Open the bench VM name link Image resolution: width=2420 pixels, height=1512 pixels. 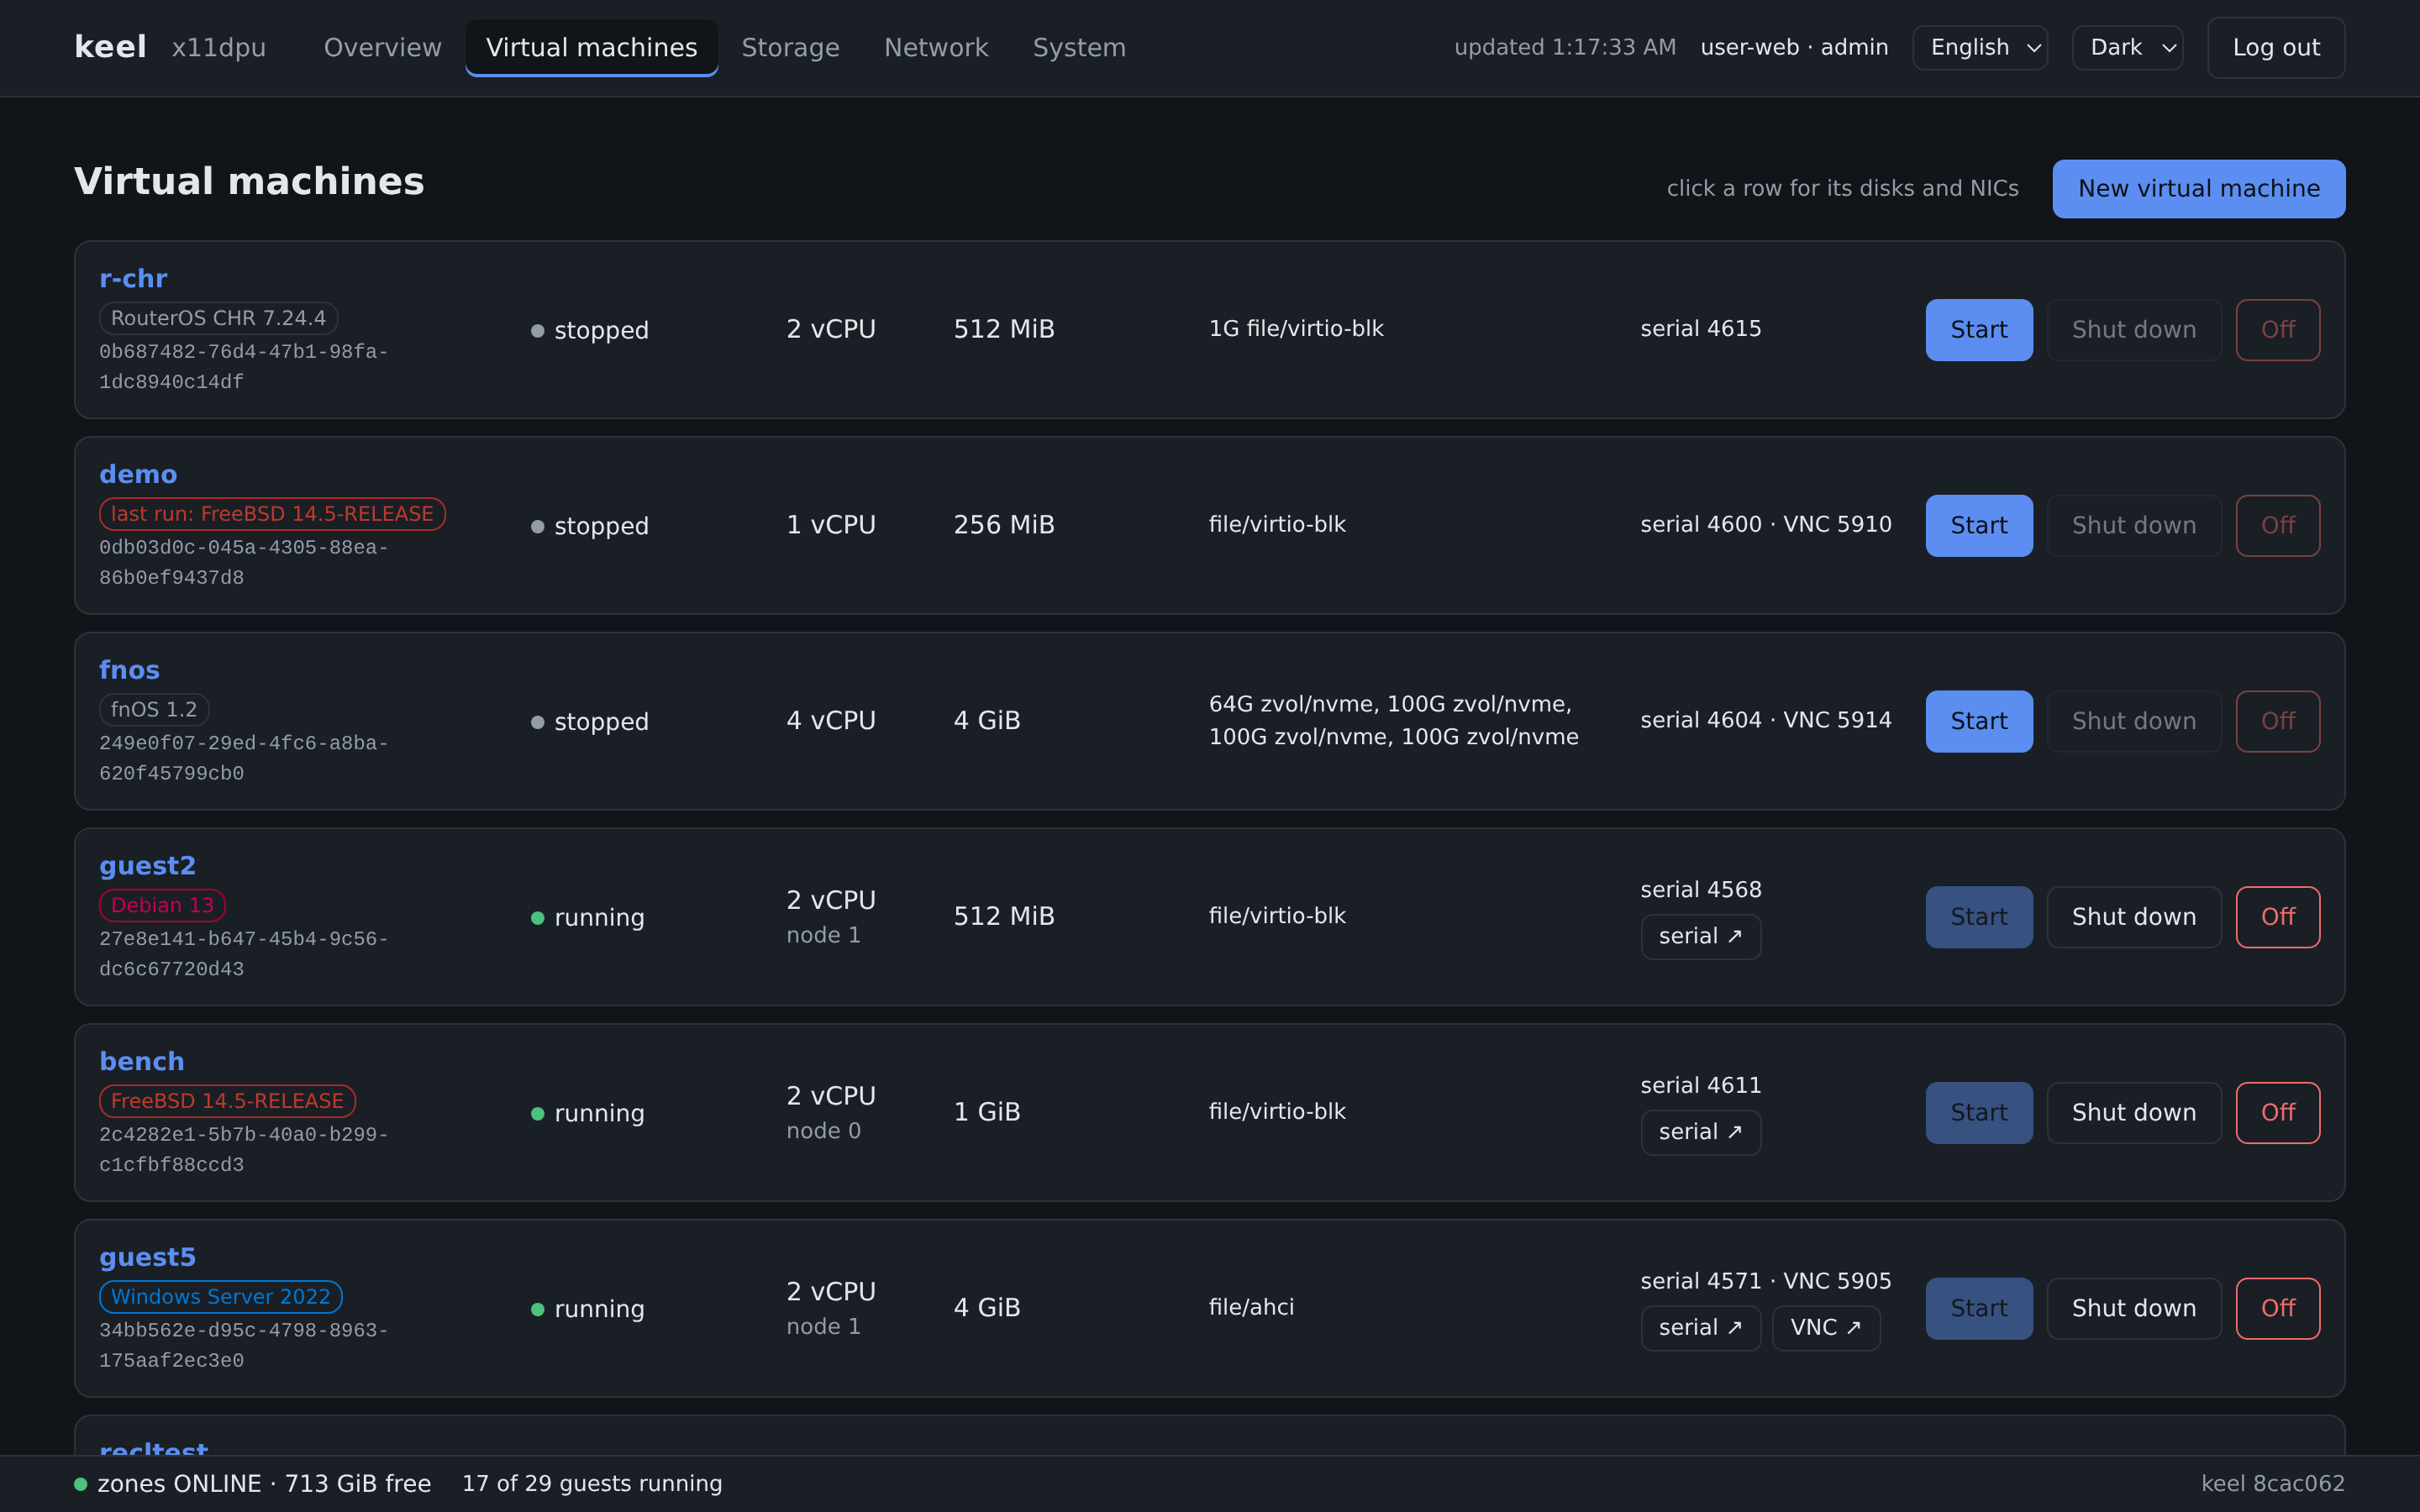coord(141,1061)
